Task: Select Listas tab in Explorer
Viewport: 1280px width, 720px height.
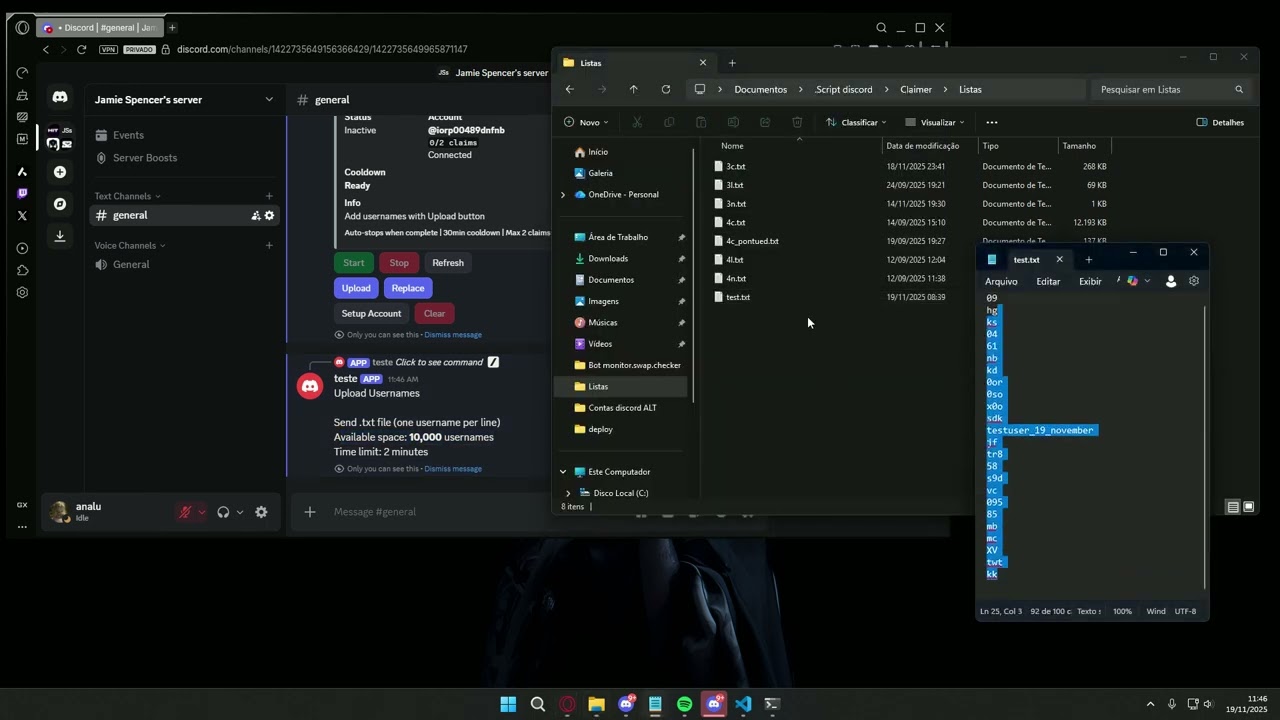Action: point(634,63)
